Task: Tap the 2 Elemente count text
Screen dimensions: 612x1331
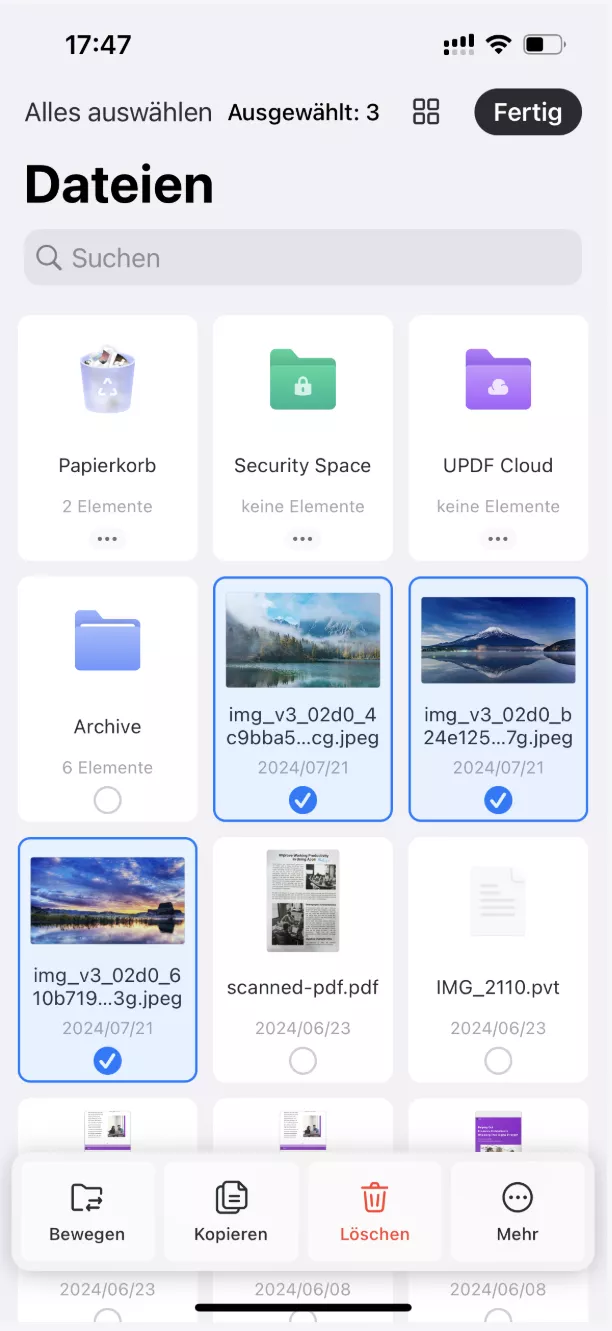Action: (x=107, y=506)
